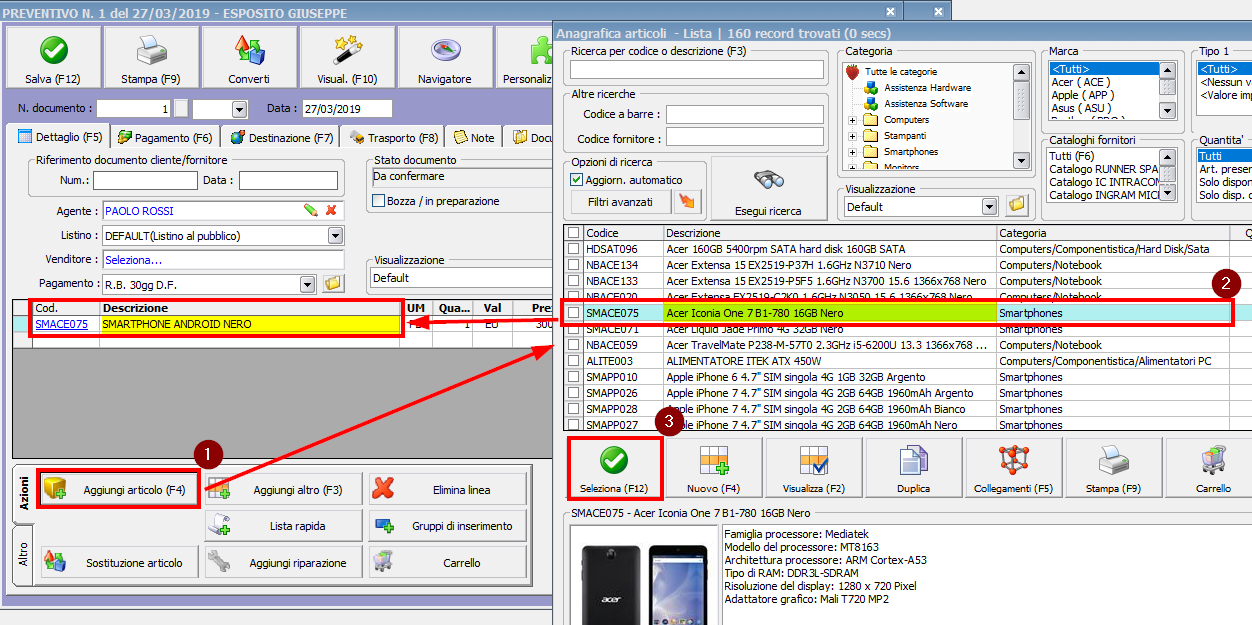Click the orange arrow next to Filtri avanzati
The height and width of the screenshot is (625, 1252).
[x=688, y=202]
